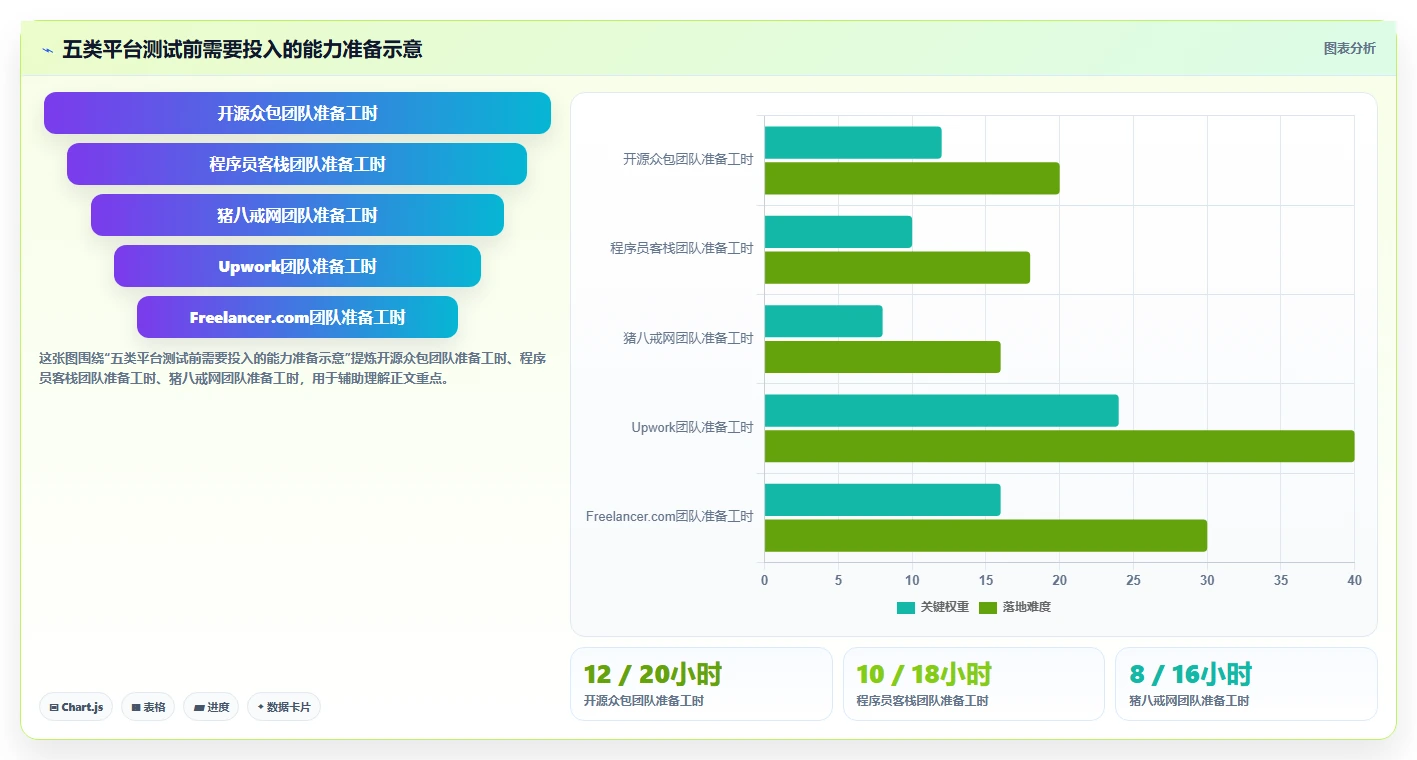
Task: Click the green 落地难度 bar for Upwork
Action: point(1060,446)
